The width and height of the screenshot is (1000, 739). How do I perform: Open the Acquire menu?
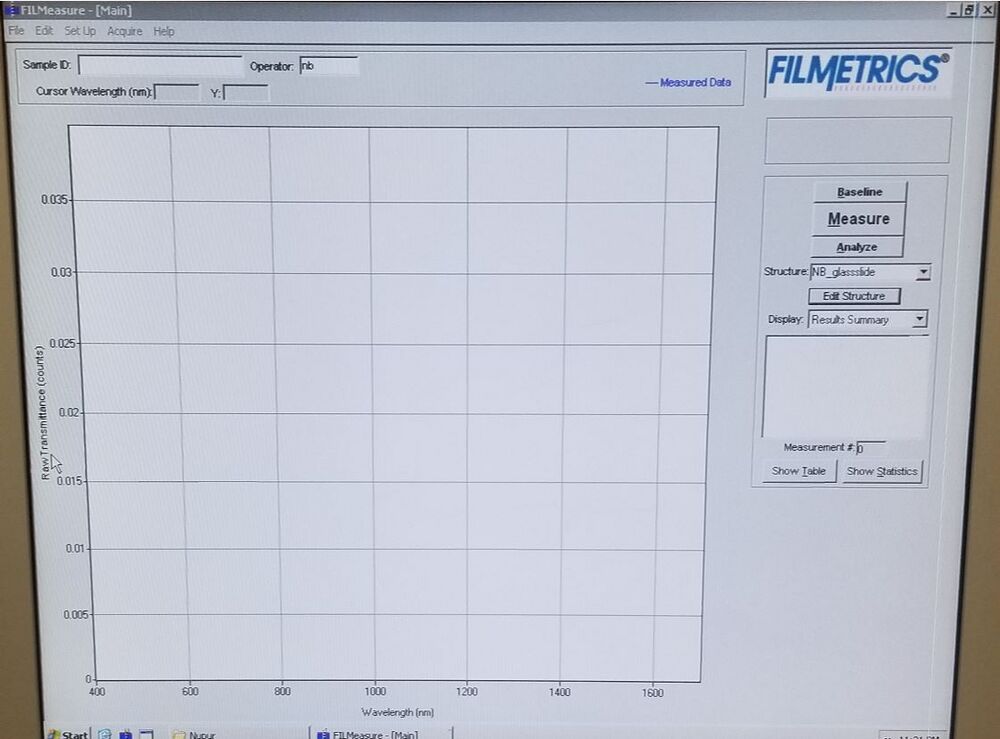(124, 31)
